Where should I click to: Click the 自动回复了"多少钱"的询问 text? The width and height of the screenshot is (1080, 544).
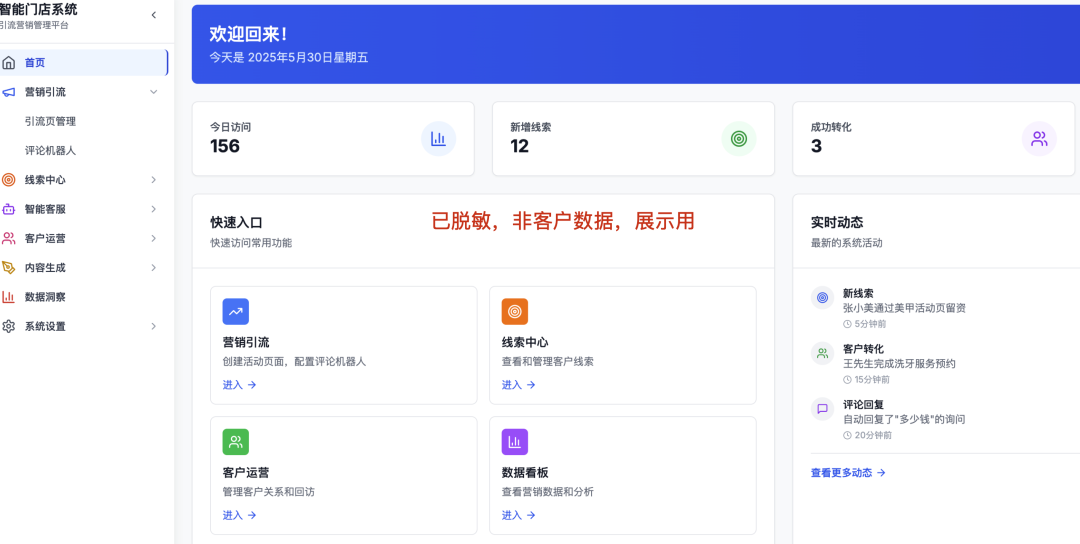(904, 419)
